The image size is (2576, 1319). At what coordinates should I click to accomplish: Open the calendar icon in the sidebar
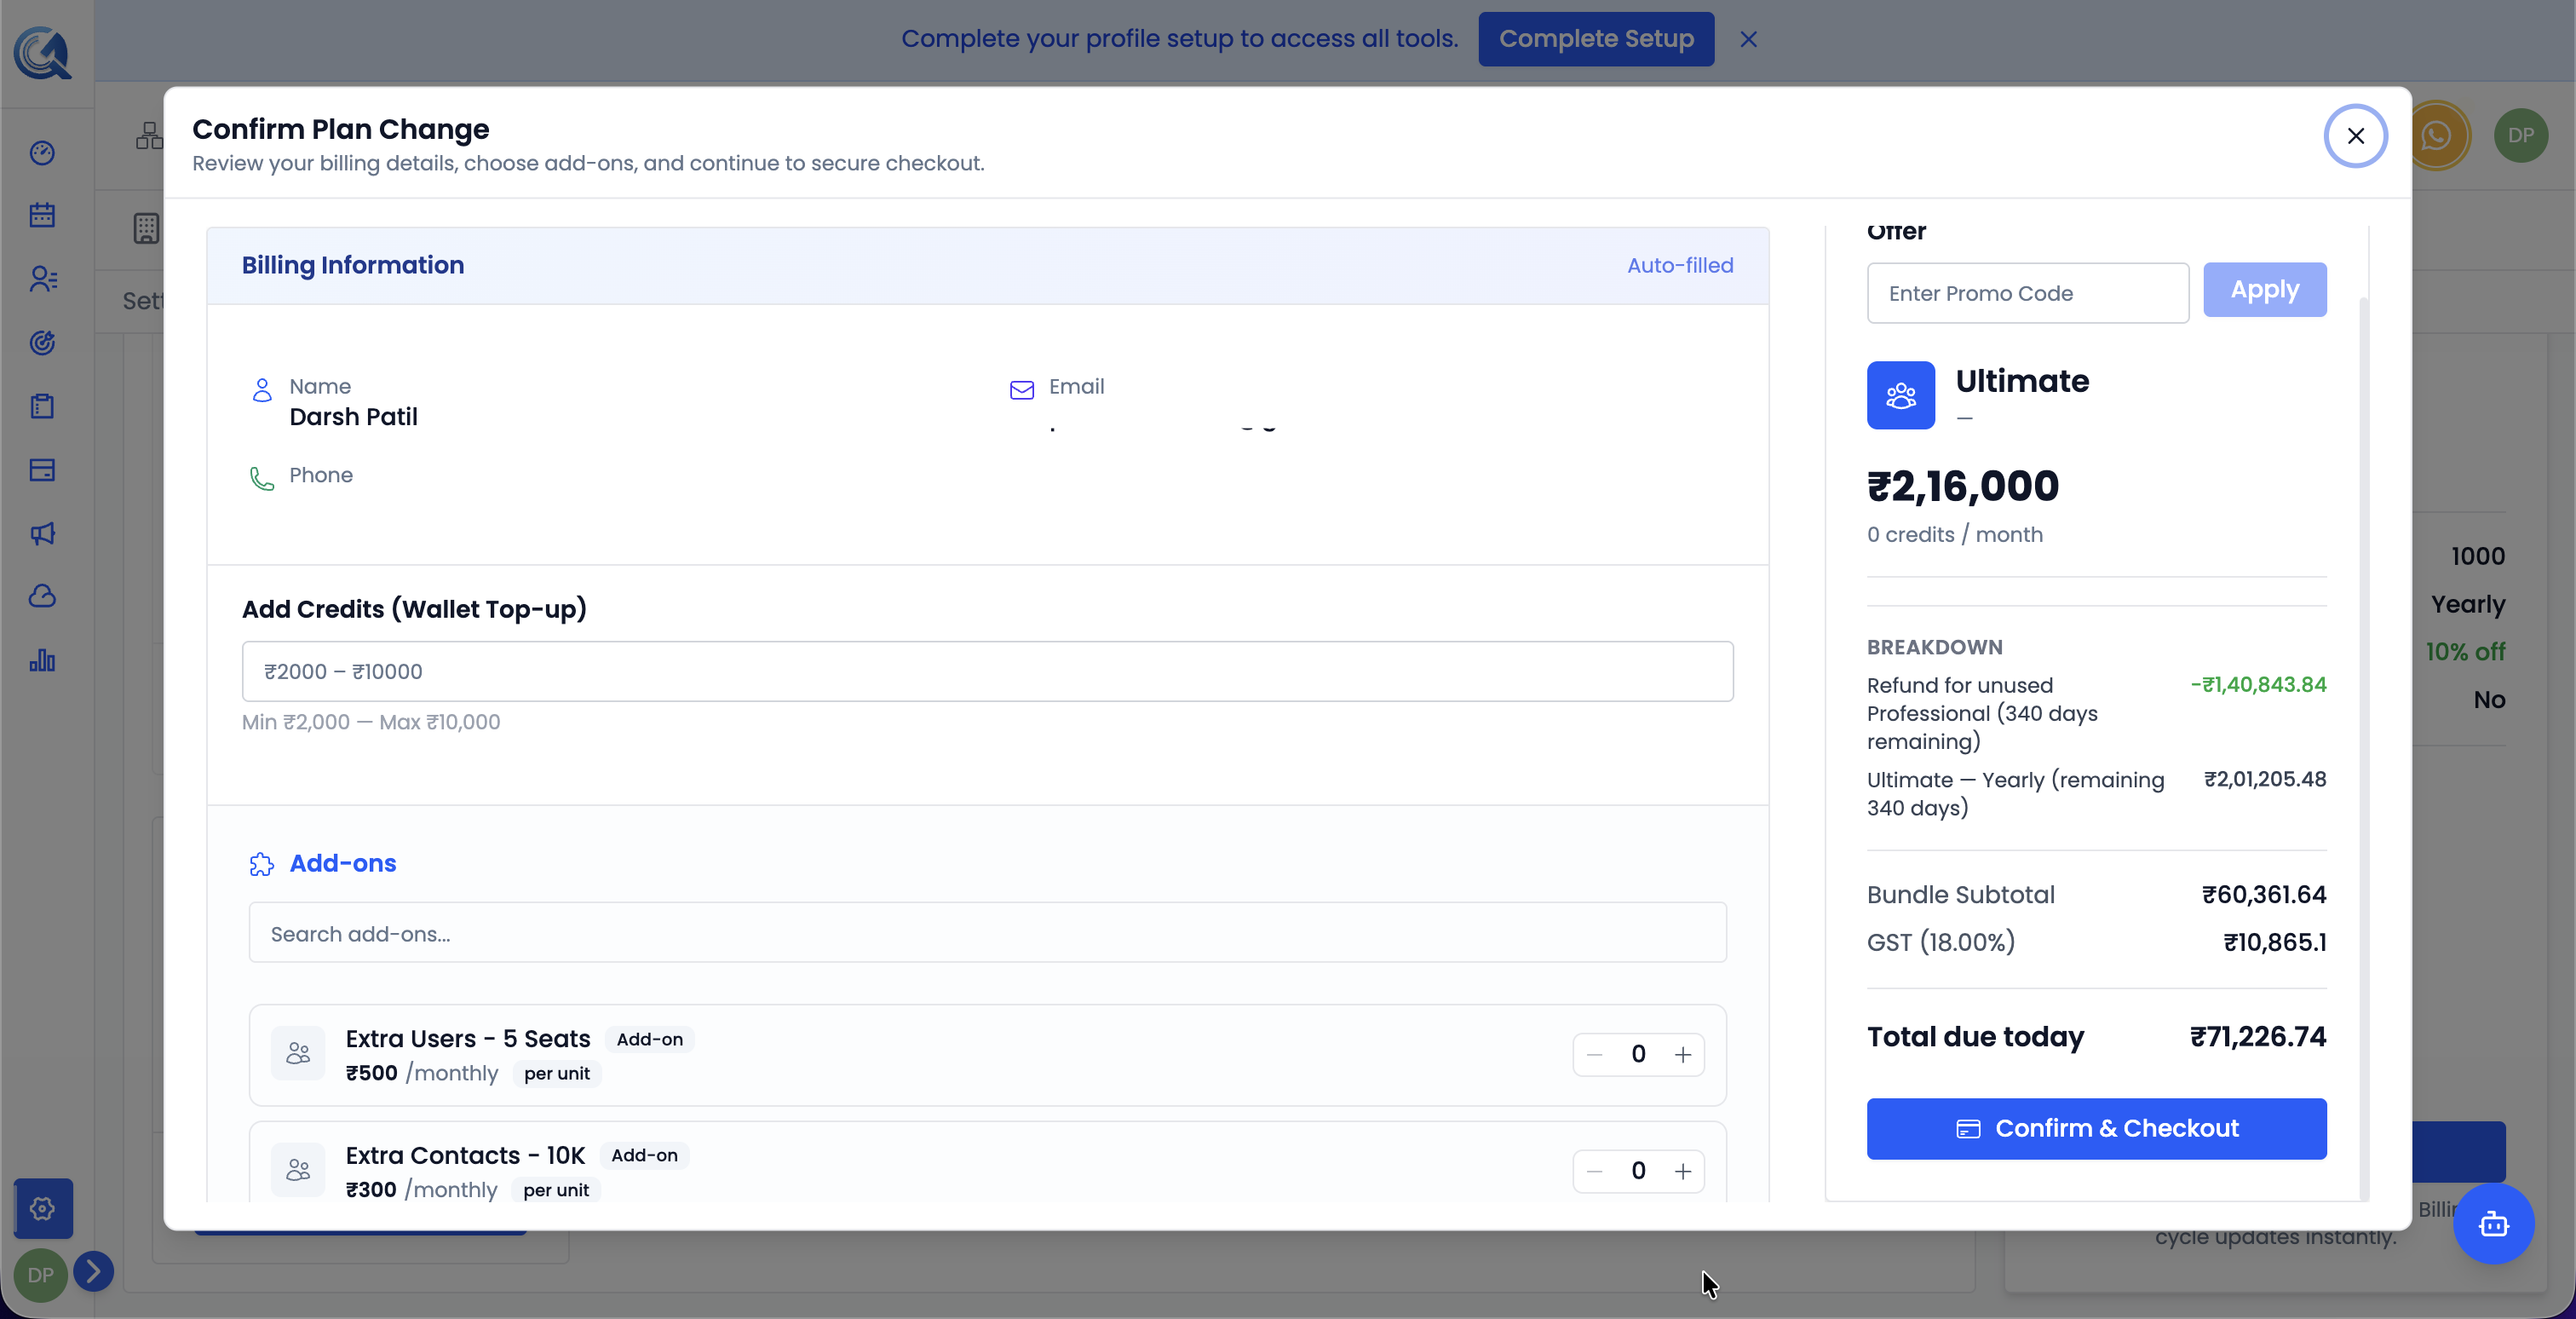click(x=42, y=215)
